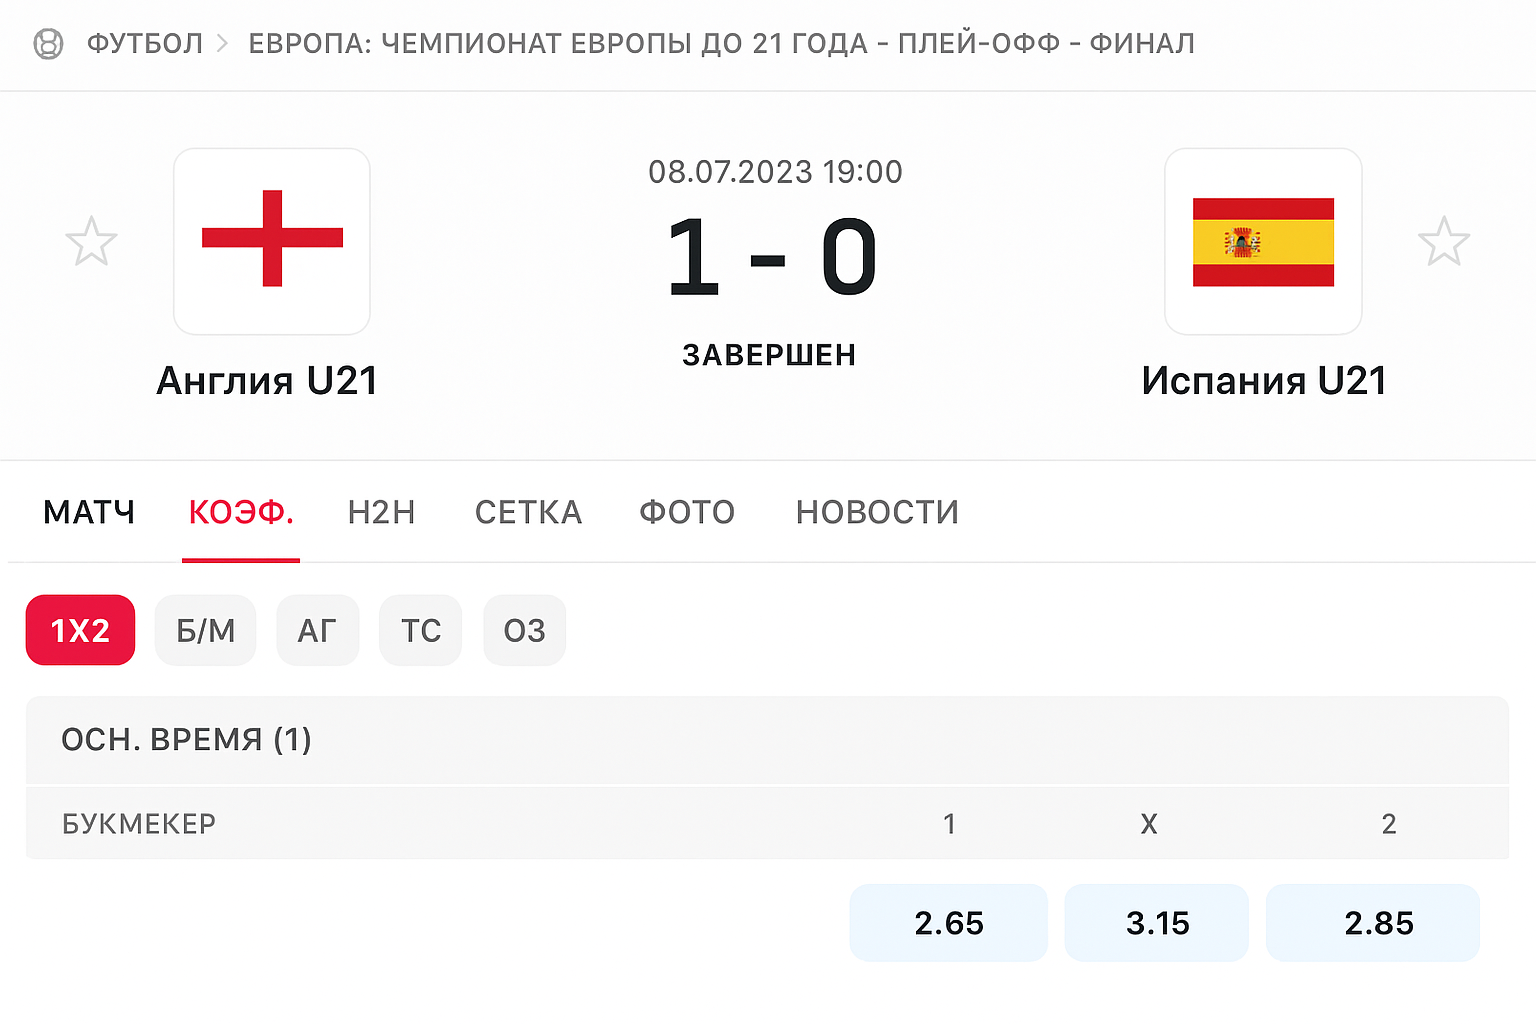Enable the 1X2 odds filter

coord(80,630)
